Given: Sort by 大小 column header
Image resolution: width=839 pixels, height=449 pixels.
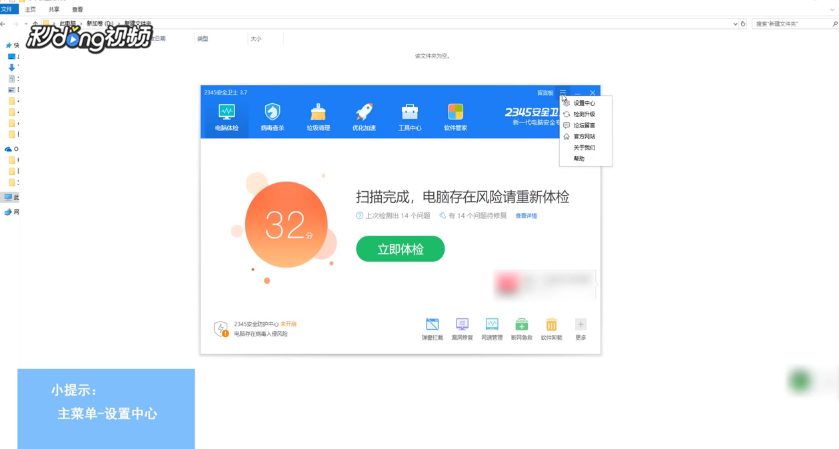Looking at the screenshot, I should pos(256,39).
